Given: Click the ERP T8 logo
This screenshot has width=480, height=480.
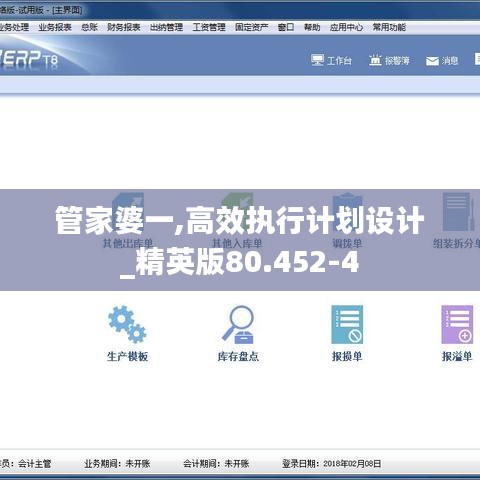Looking at the screenshot, I should point(29,59).
